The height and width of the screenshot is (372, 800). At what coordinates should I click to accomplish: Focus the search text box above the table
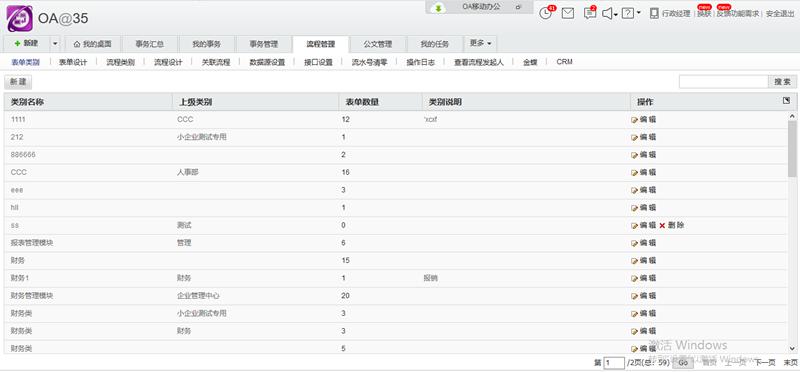click(x=723, y=82)
